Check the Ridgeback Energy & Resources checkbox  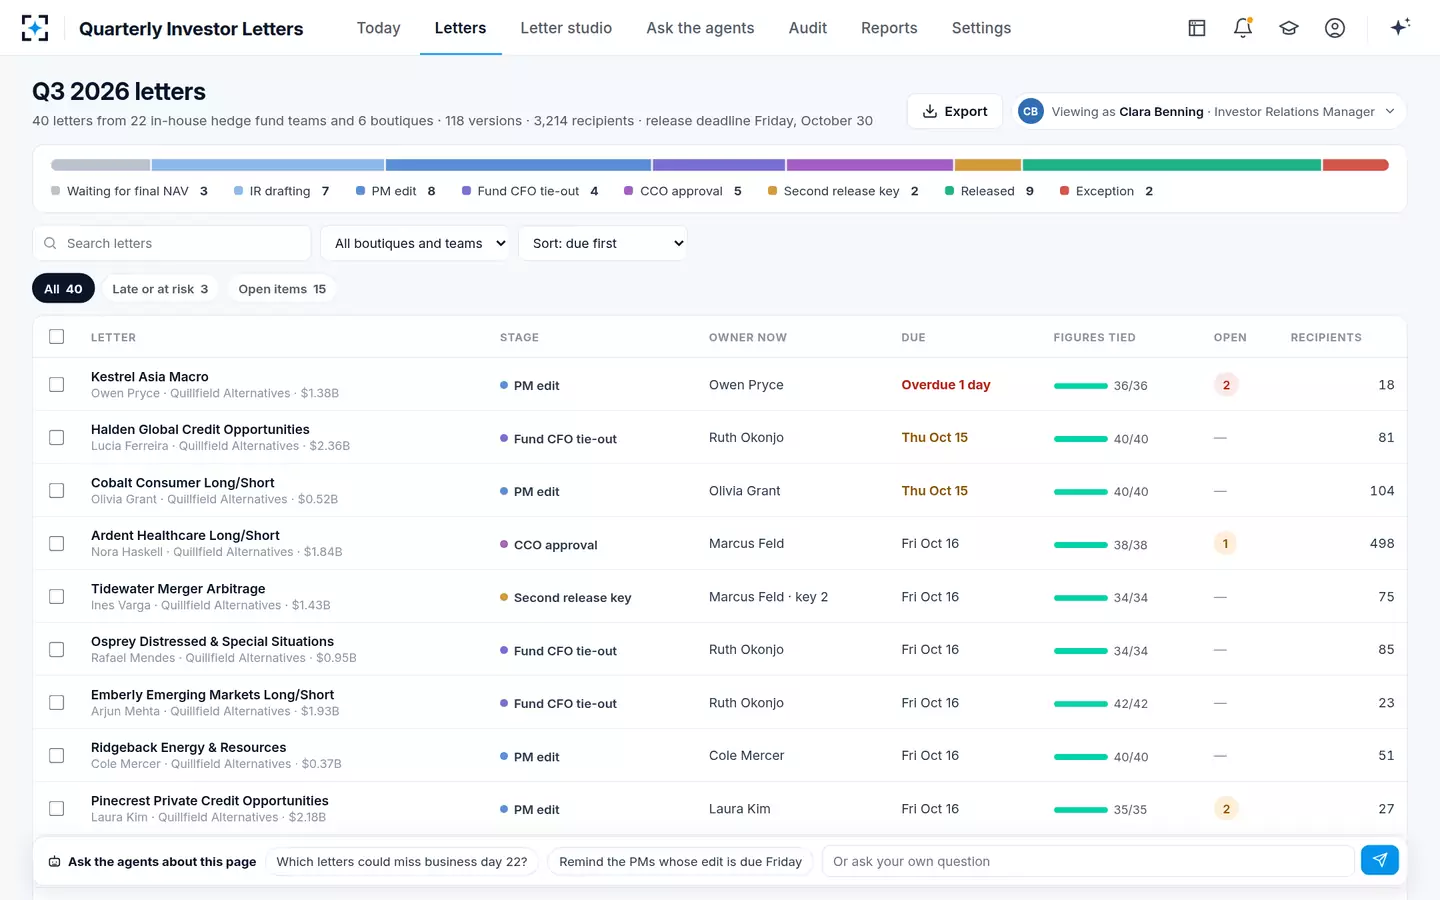[57, 756]
